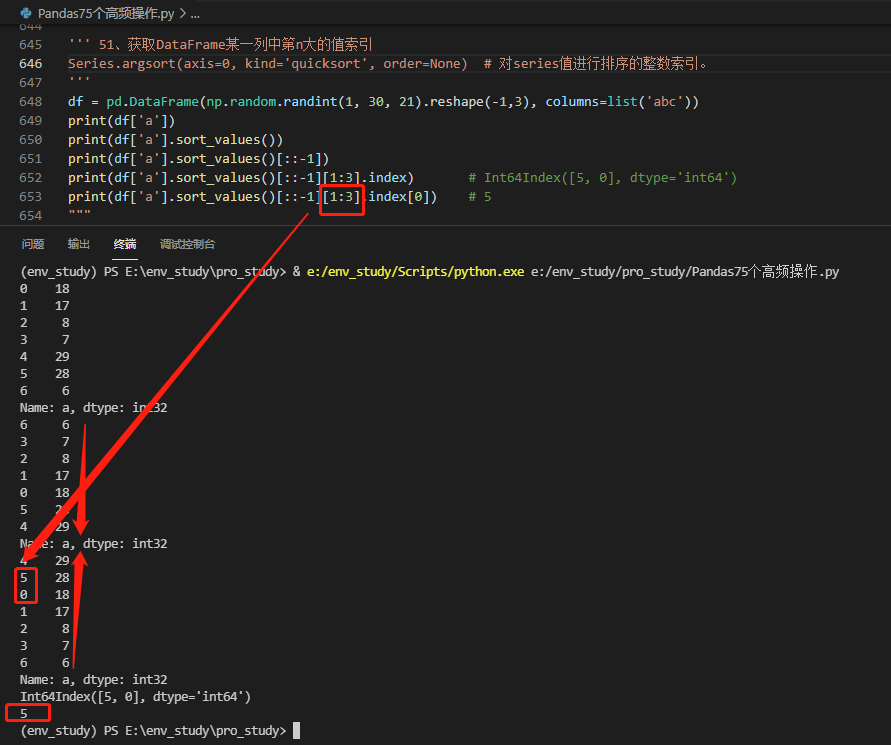This screenshot has width=891, height=745.
Task: Click 'pd.DataFrame' on line 648
Action: [152, 102]
